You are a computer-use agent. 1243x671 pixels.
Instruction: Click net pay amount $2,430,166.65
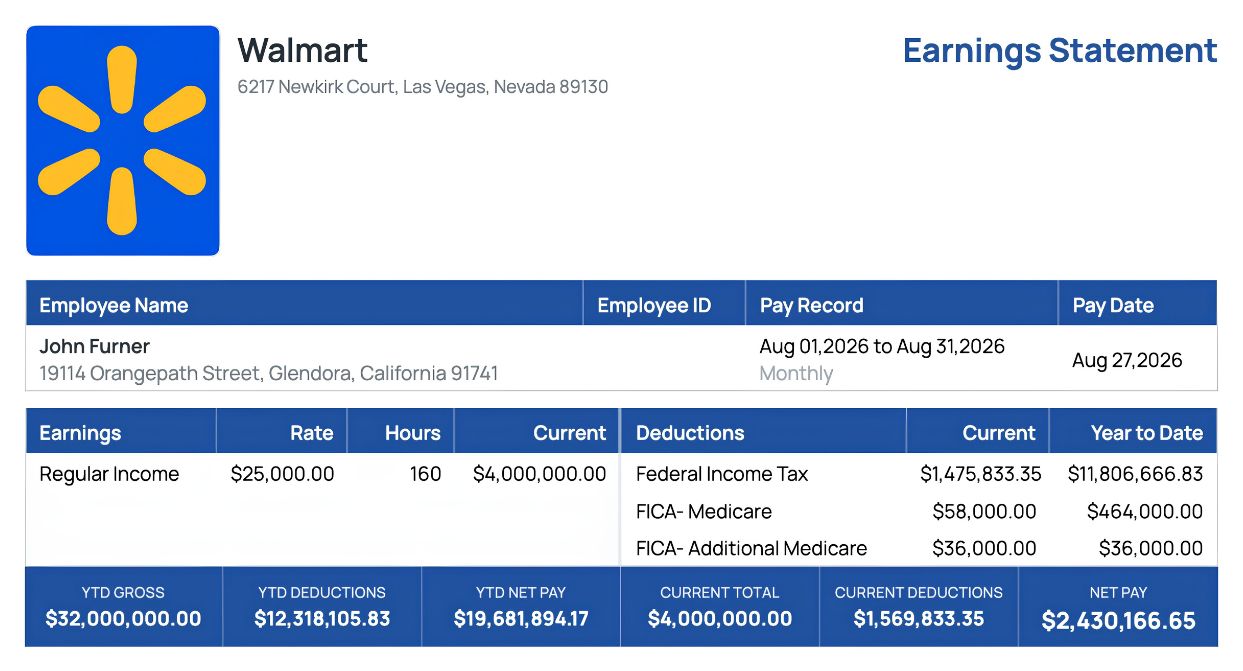(1119, 621)
